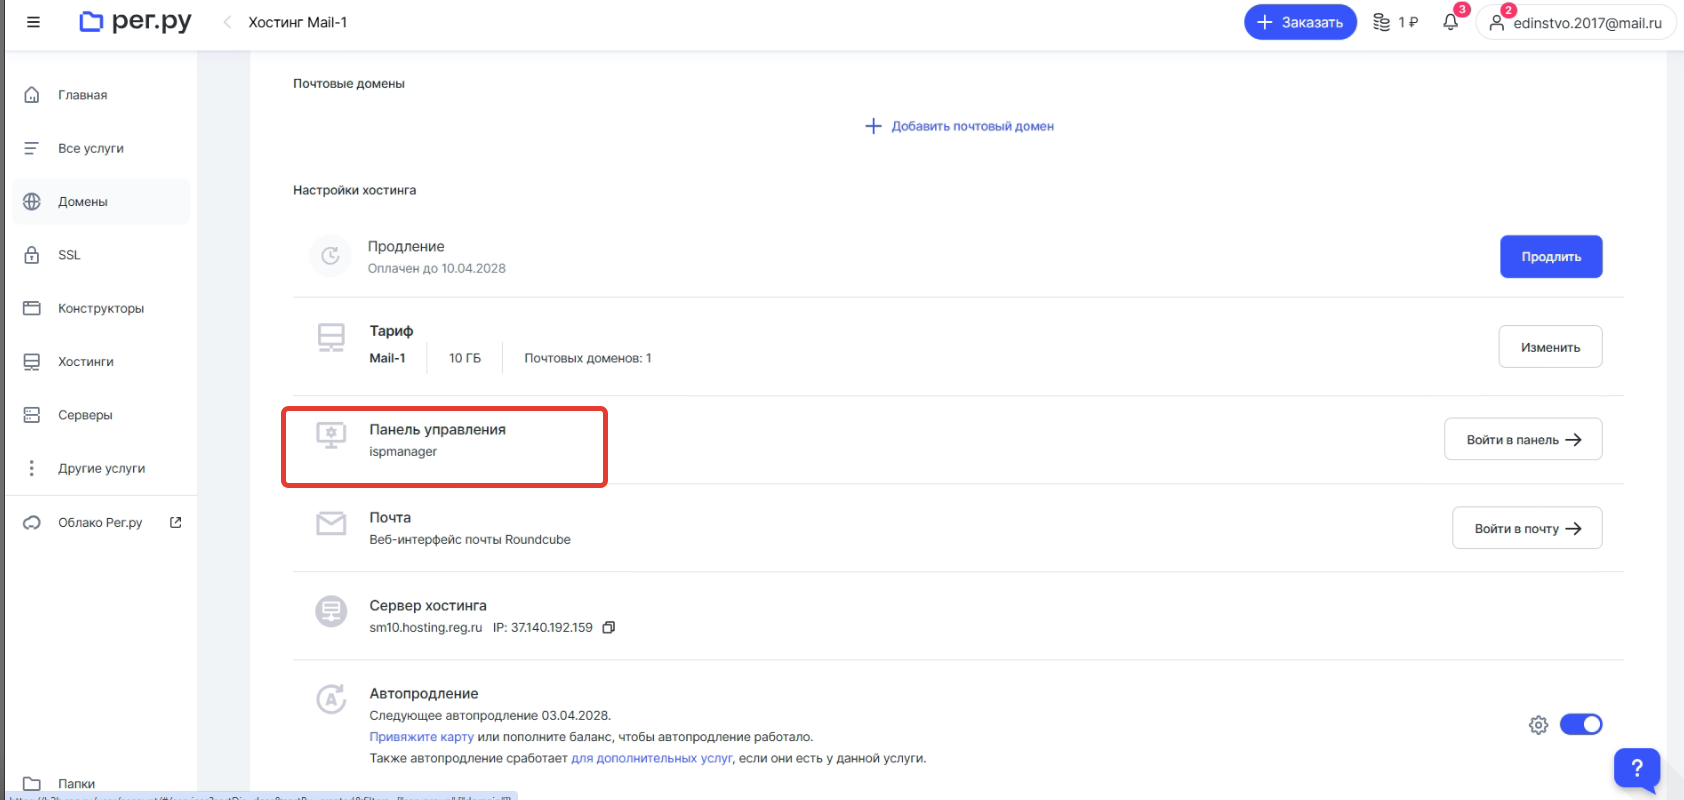The height and width of the screenshot is (800, 1684).
Task: Click the Домены globe icon
Action: point(32,201)
